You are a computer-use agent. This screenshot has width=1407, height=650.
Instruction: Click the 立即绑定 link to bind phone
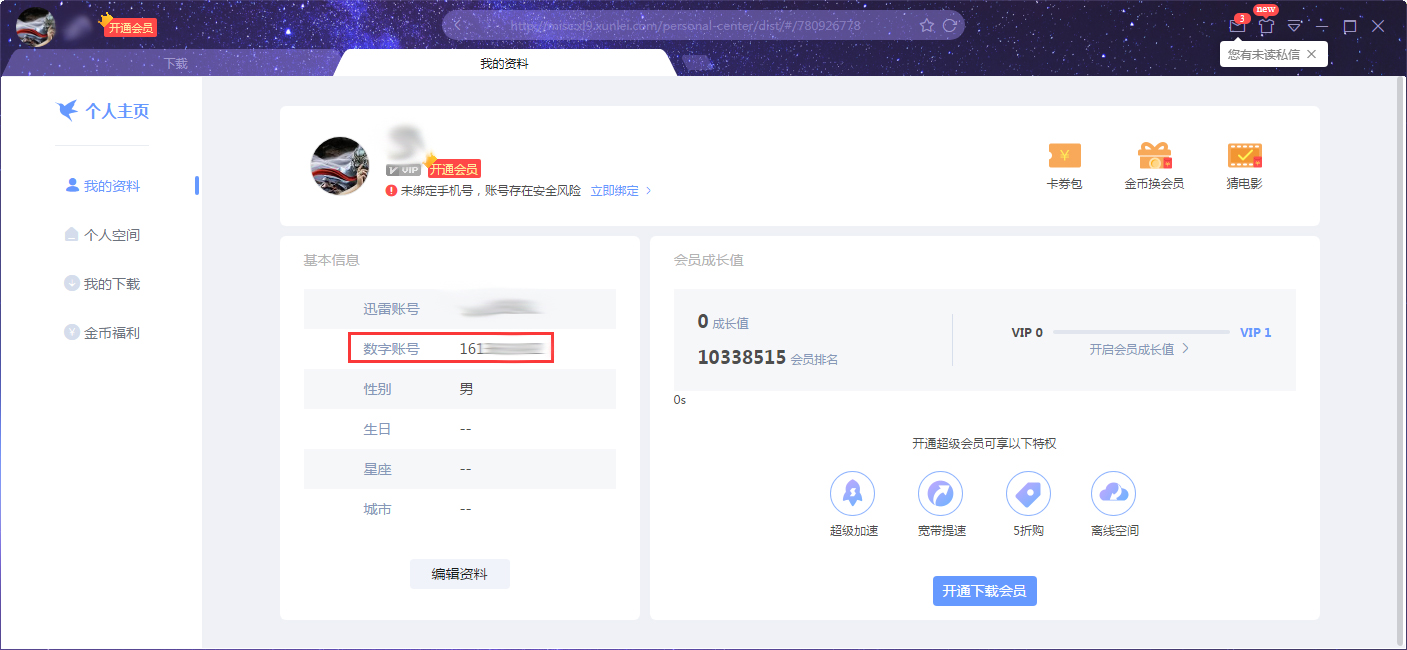615,190
